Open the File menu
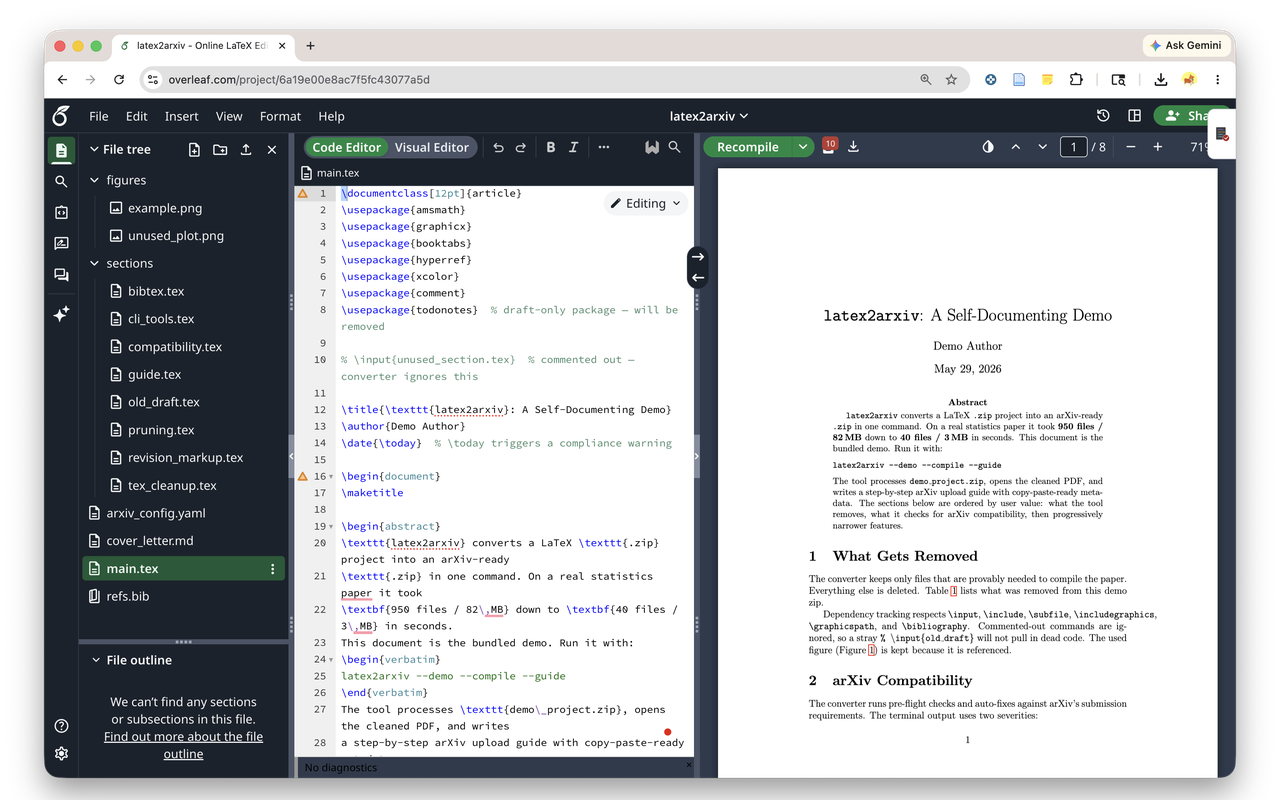Viewport: 1280px width, 800px height. pos(99,116)
